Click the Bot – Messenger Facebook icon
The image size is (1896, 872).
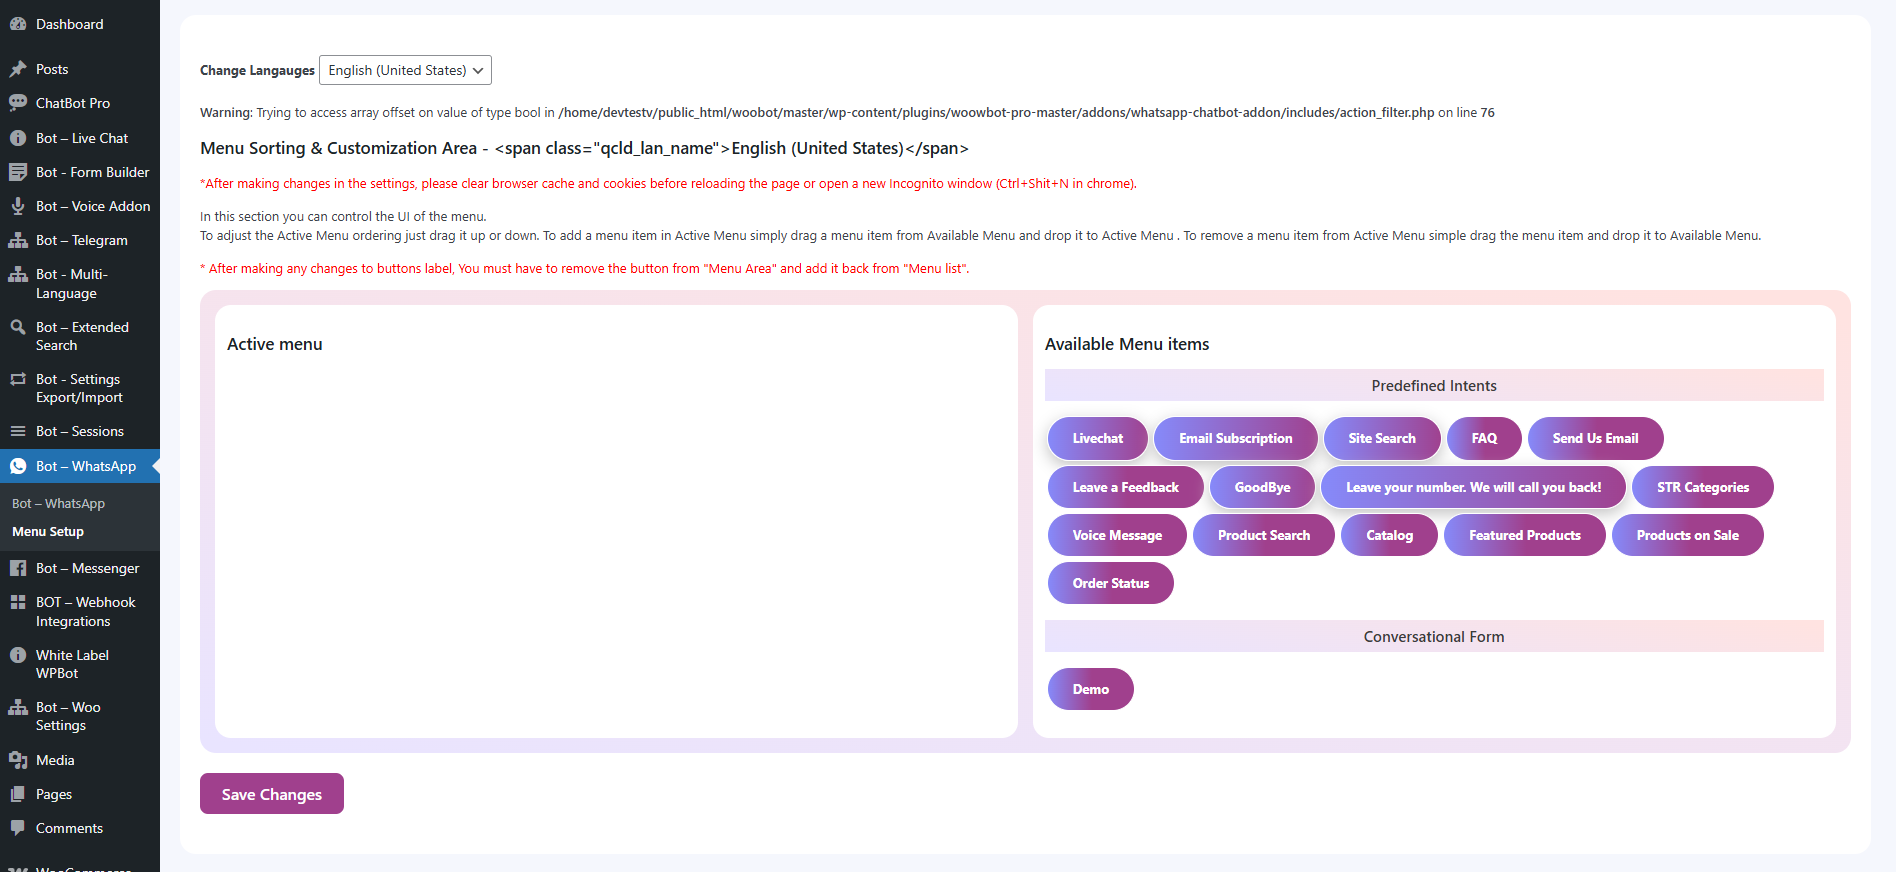point(18,568)
